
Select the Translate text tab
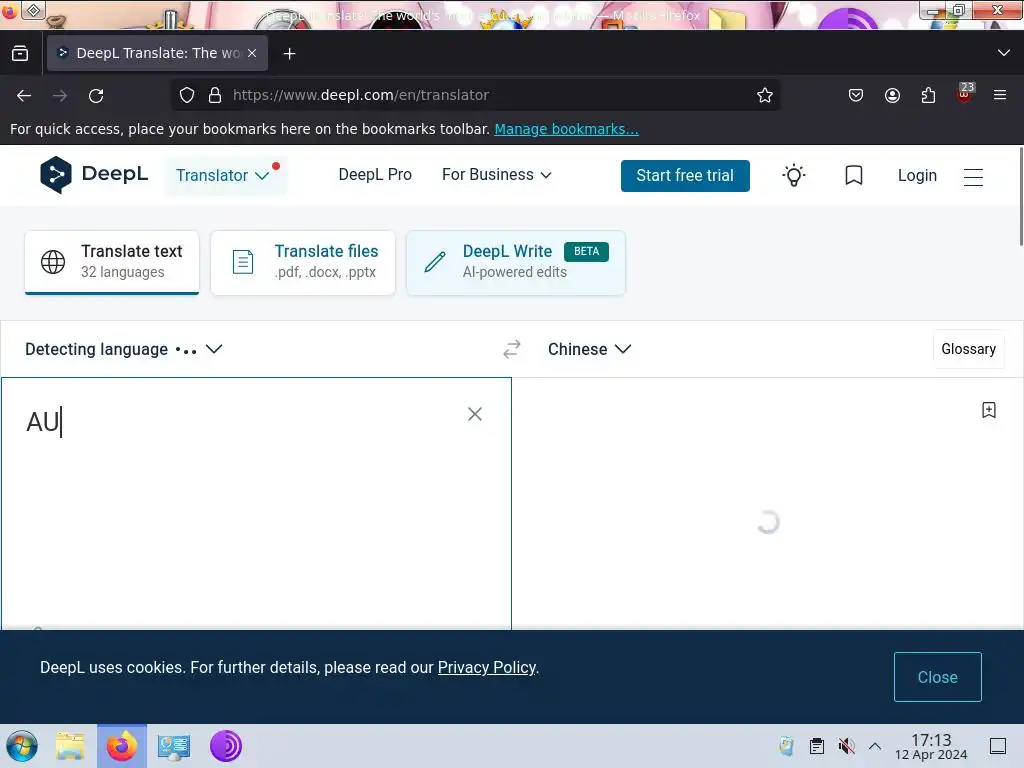point(112,263)
